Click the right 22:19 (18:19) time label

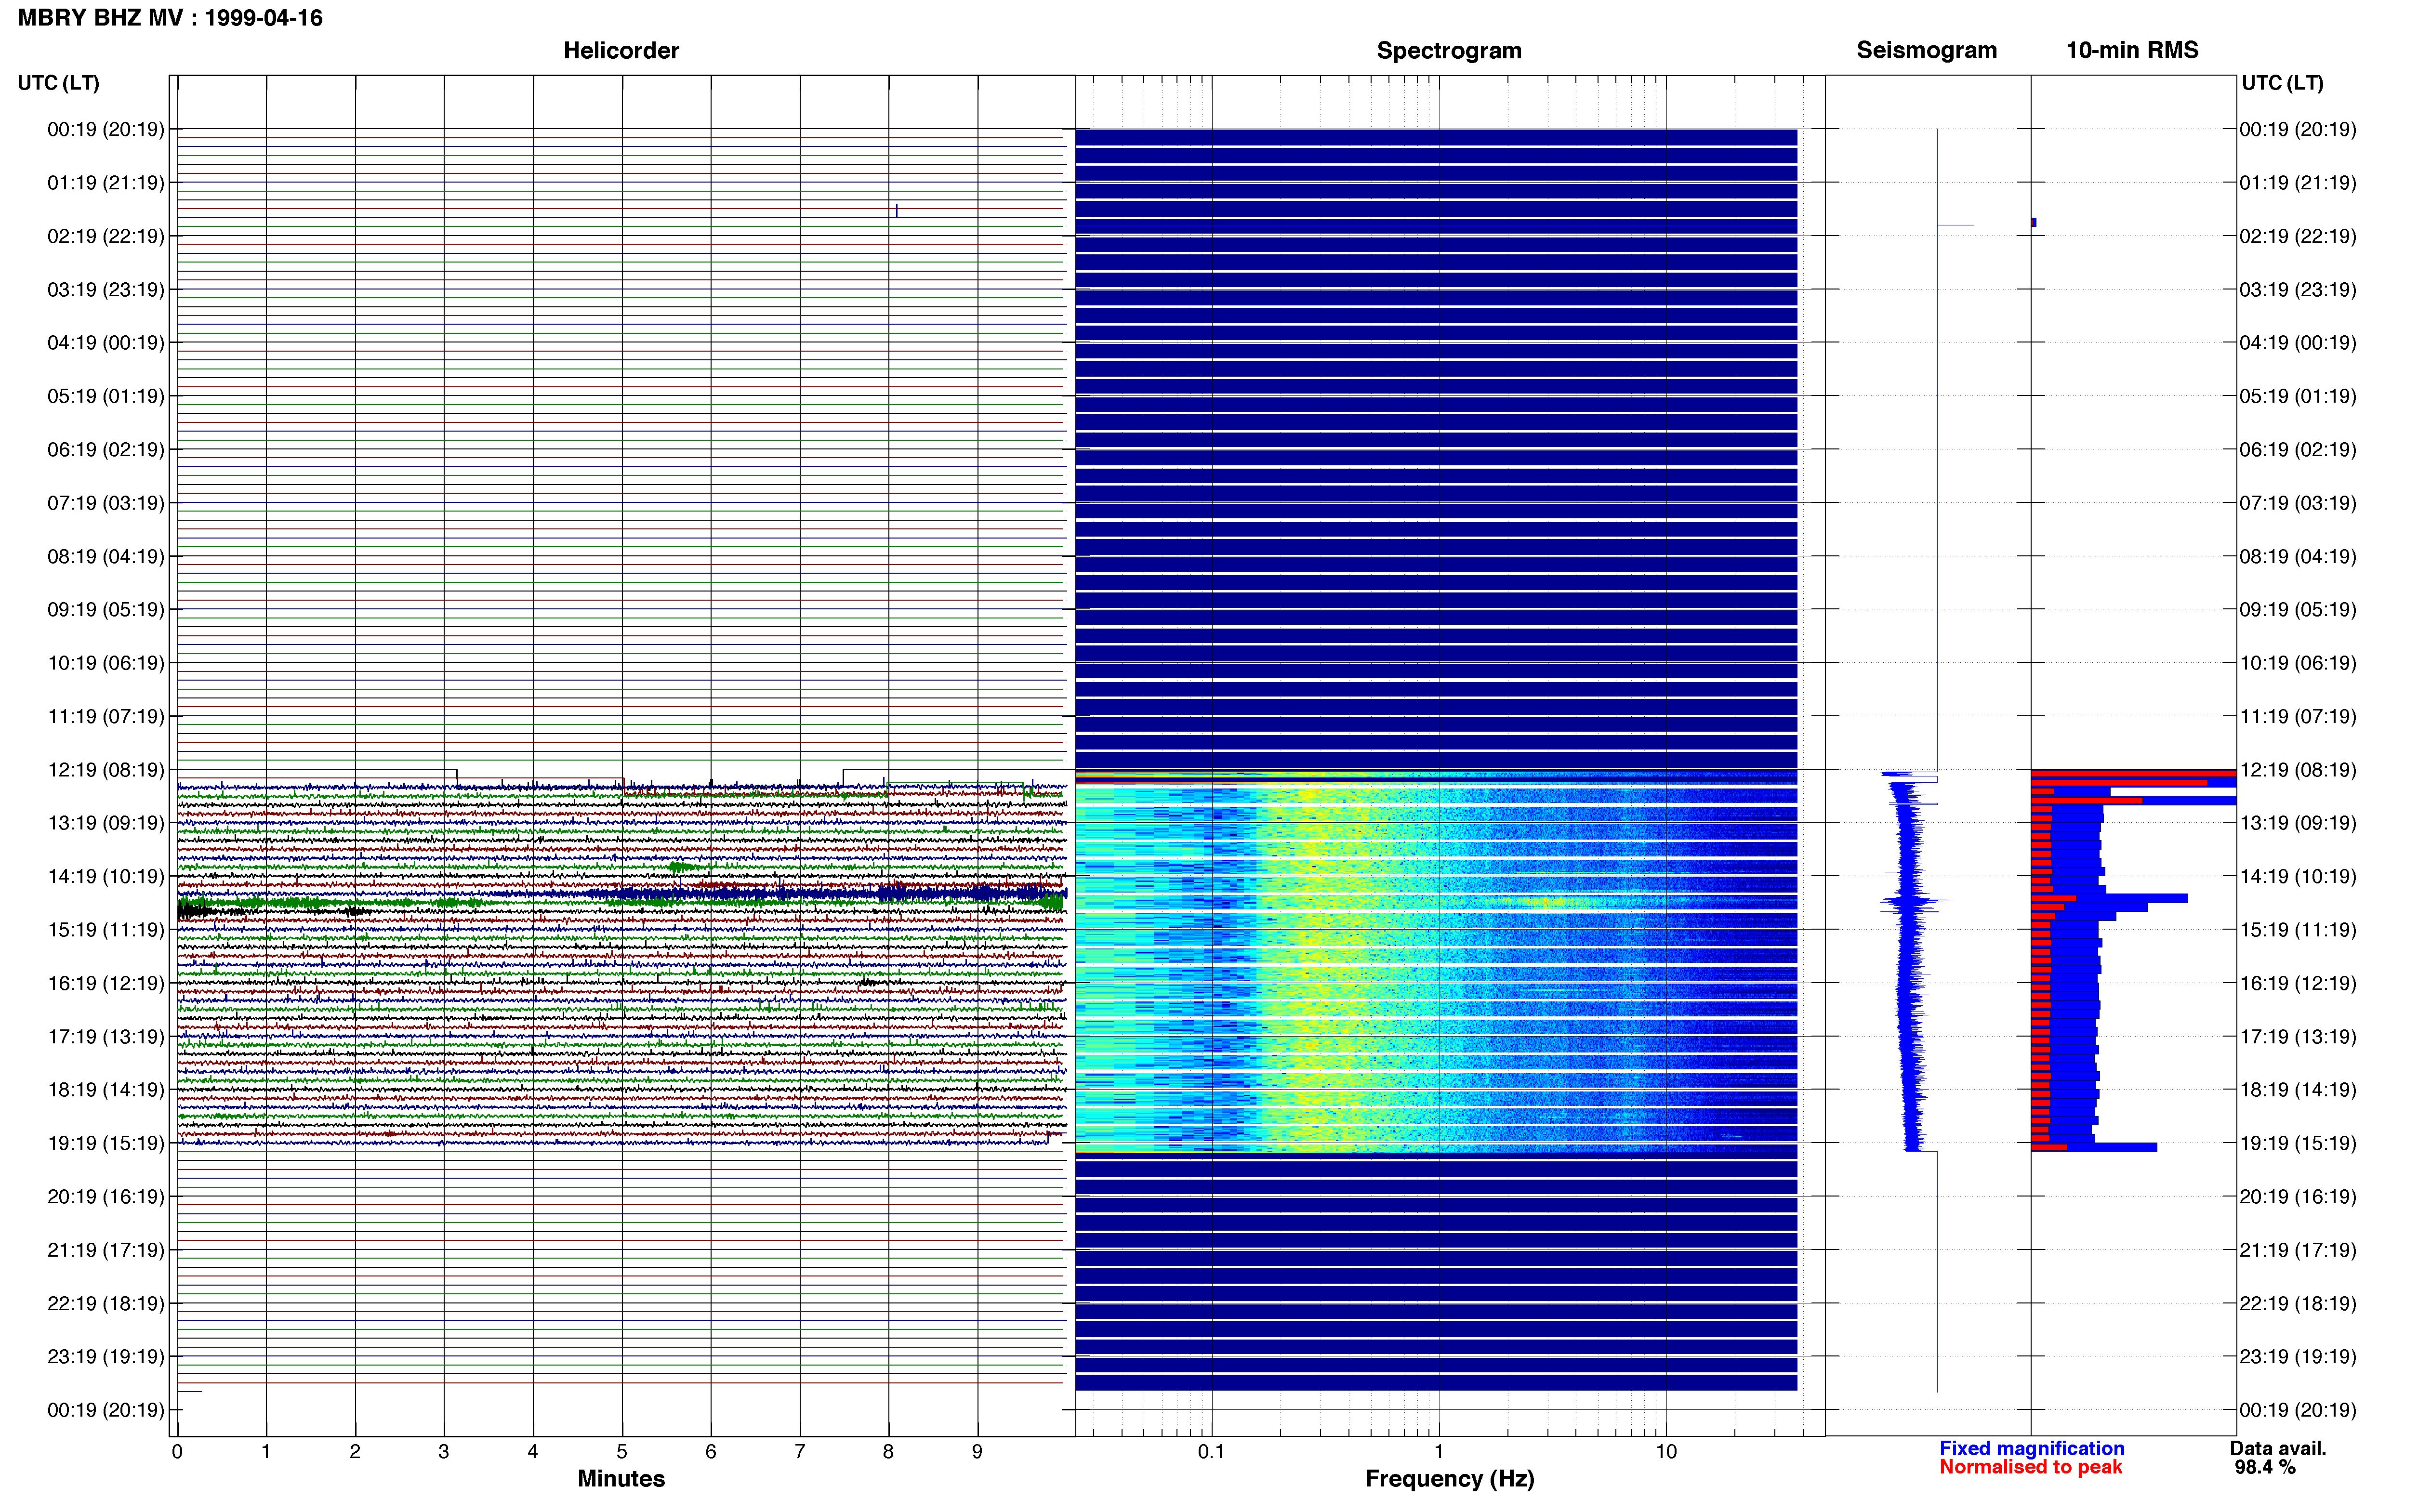pos(2298,1304)
